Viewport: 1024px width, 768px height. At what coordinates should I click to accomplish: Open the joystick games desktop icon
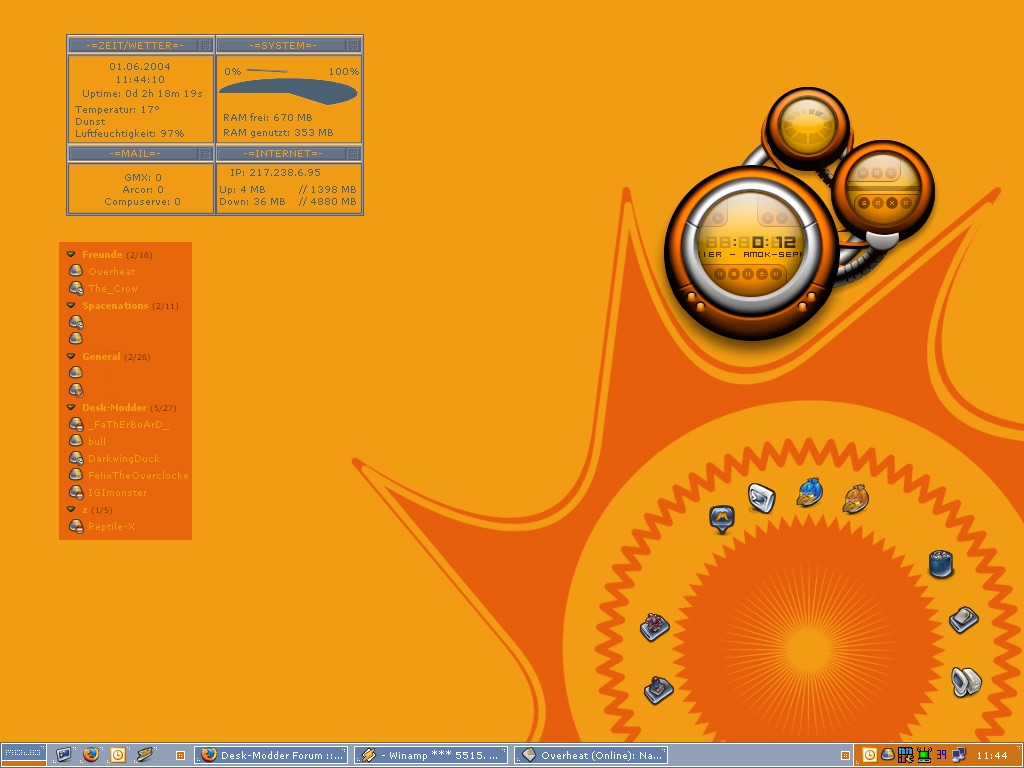coord(658,690)
